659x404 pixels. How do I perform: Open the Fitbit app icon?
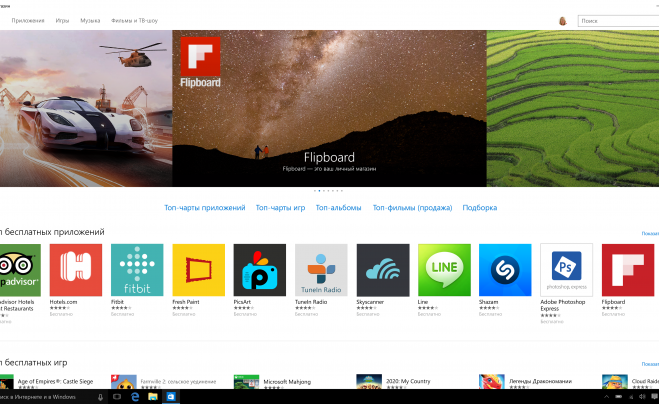(137, 270)
